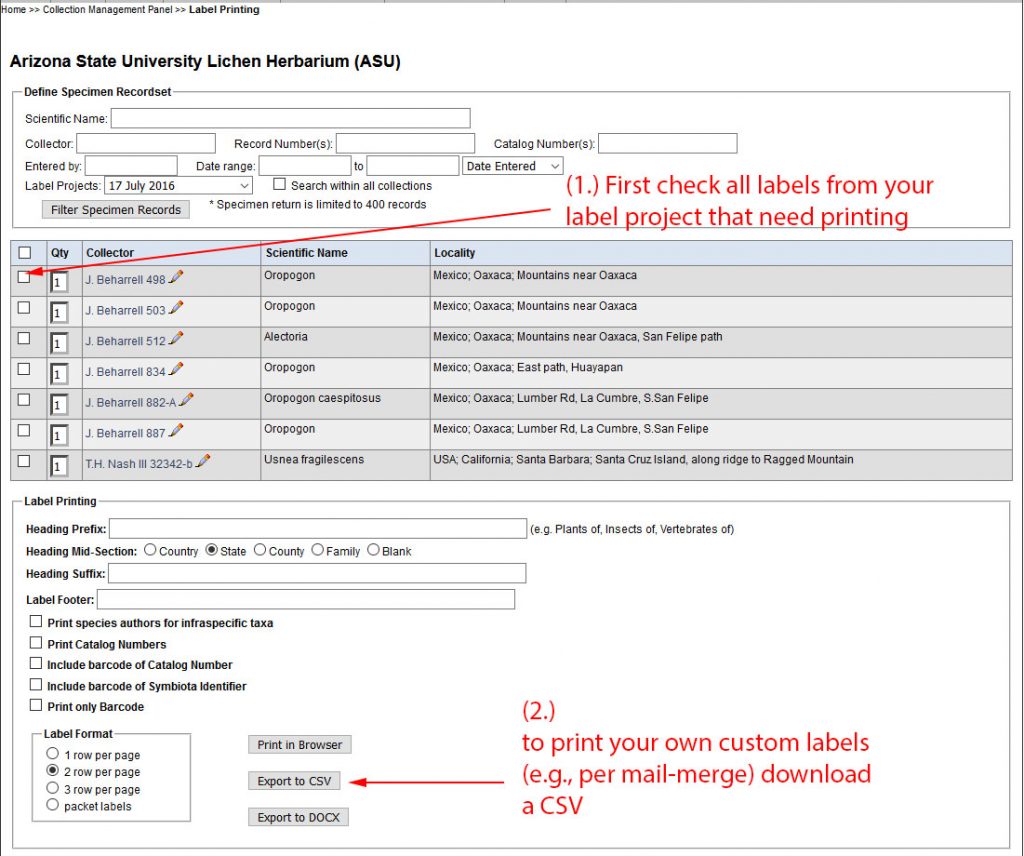The height and width of the screenshot is (856, 1024).
Task: Click Qty field for J. Beharrell 498
Action: tap(59, 282)
